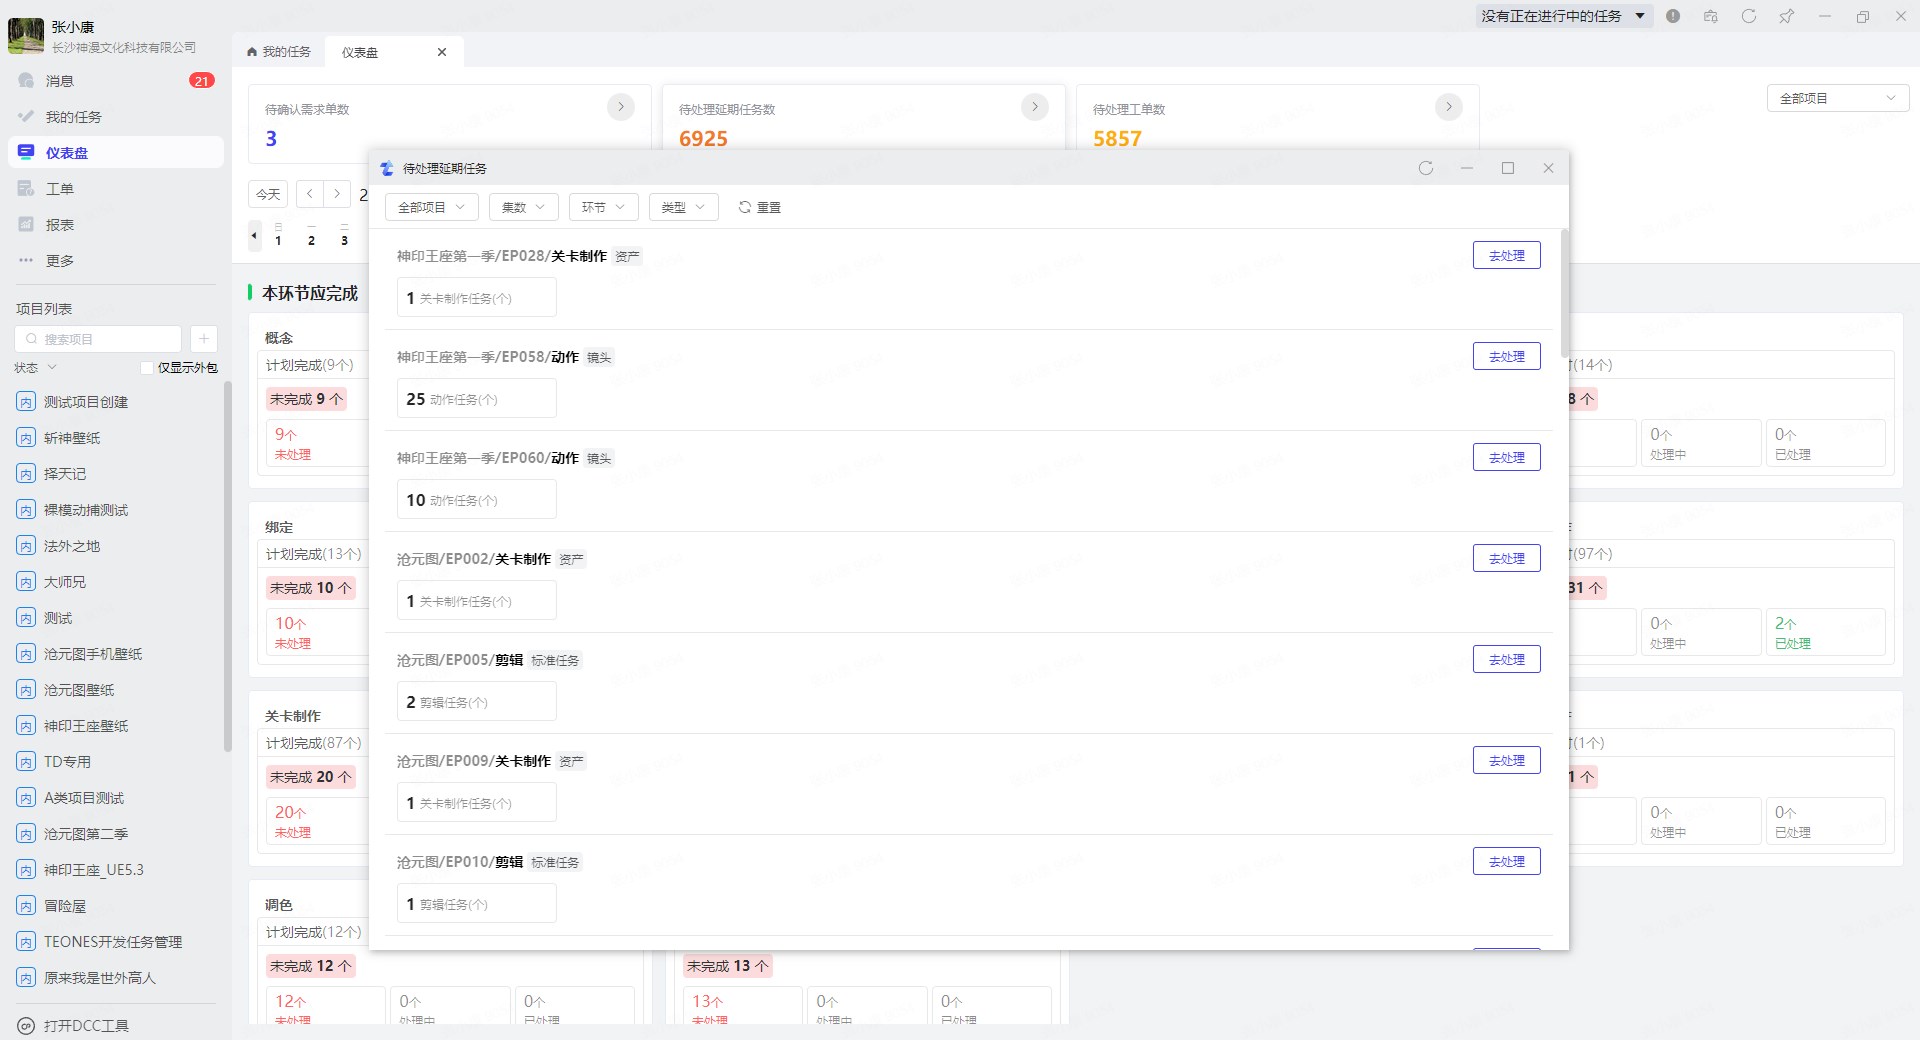Toggle 仅显示外包 checkbox

147,368
